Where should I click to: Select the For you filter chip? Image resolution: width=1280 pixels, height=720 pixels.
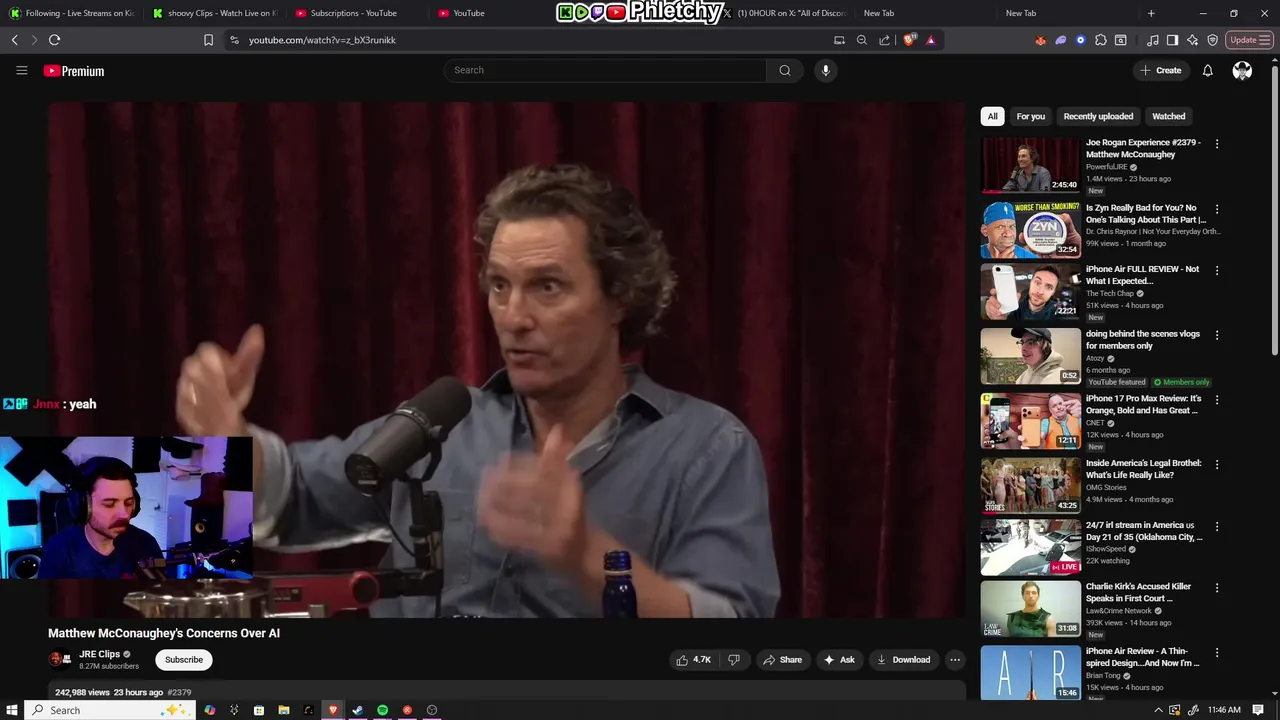(x=1030, y=116)
